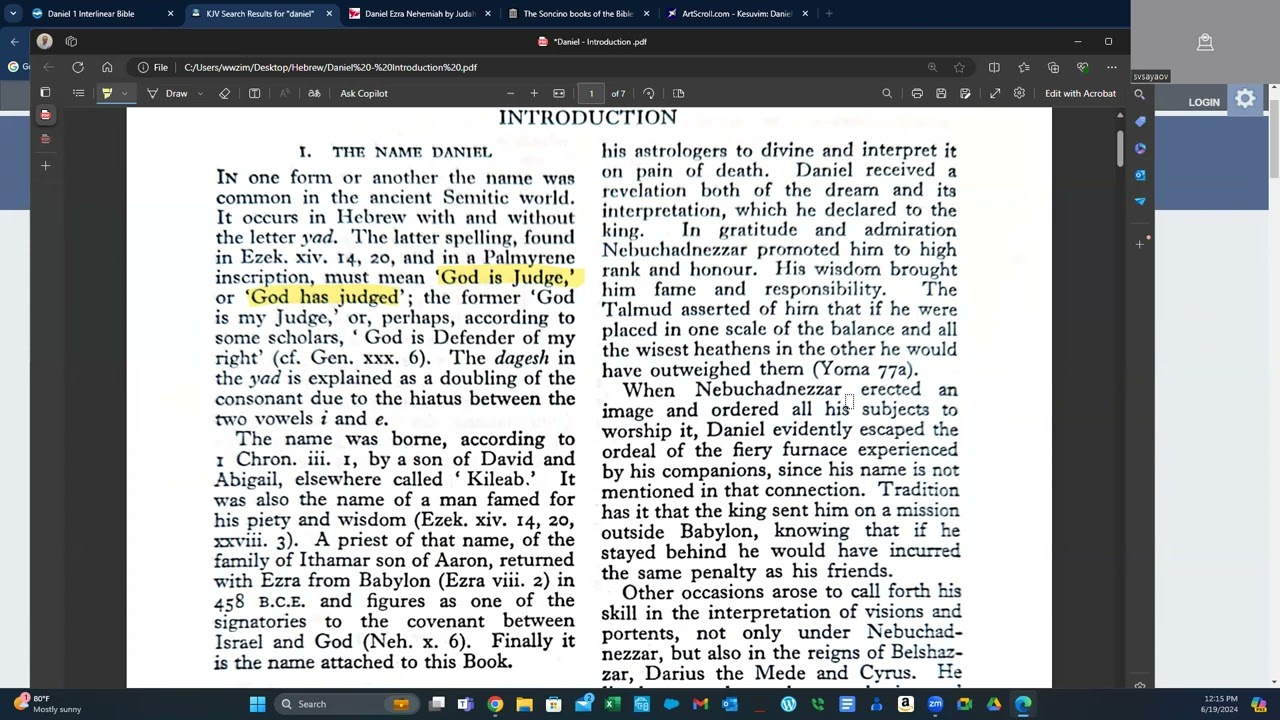The height and width of the screenshot is (720, 1280).
Task: Click the PDF vertical scrollbar thumb
Action: [1119, 147]
